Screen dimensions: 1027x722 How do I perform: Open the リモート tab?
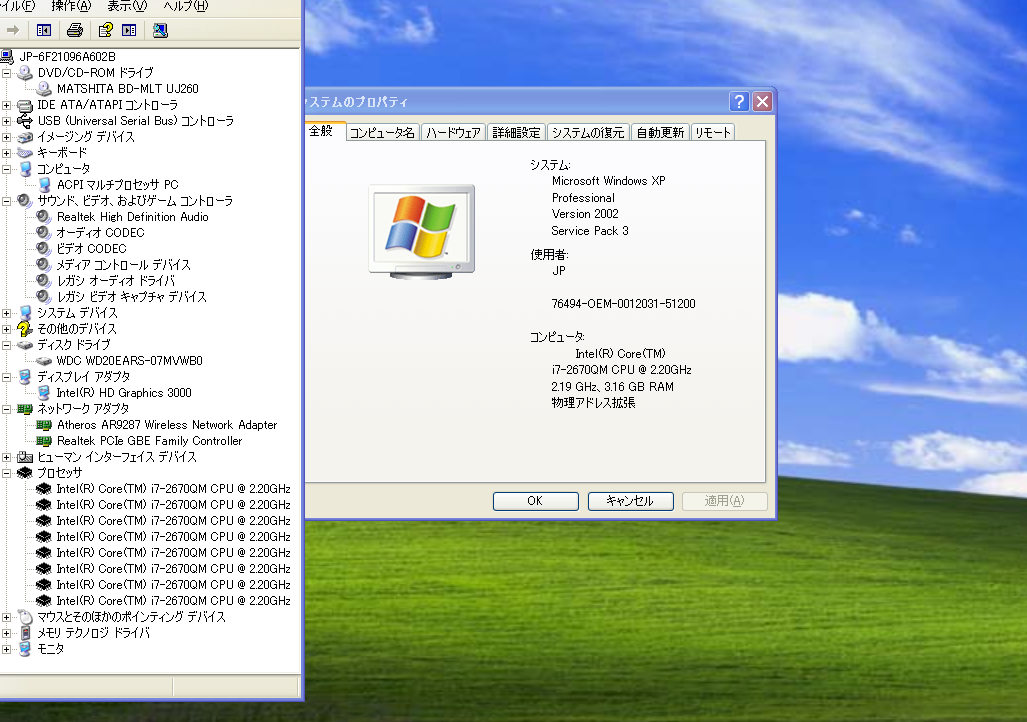click(713, 132)
